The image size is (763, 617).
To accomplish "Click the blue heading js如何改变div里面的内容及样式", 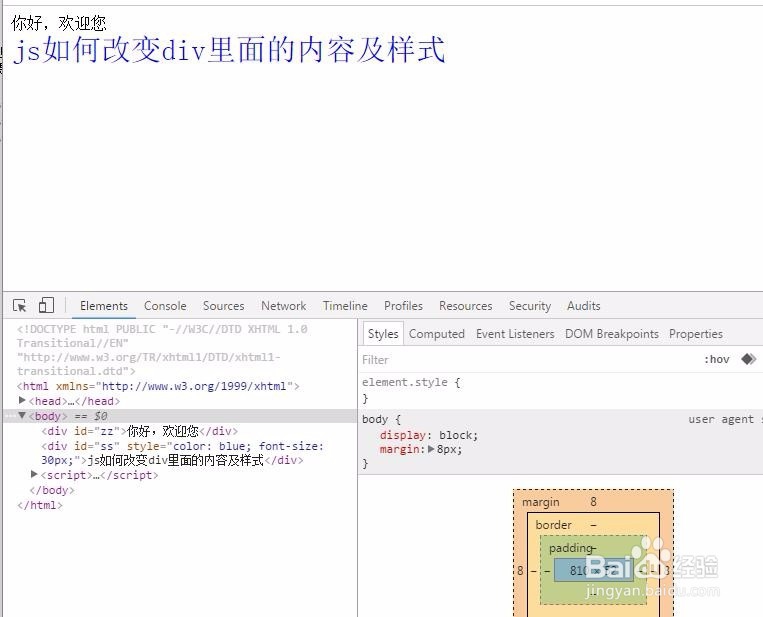I will pyautogui.click(x=229, y=50).
